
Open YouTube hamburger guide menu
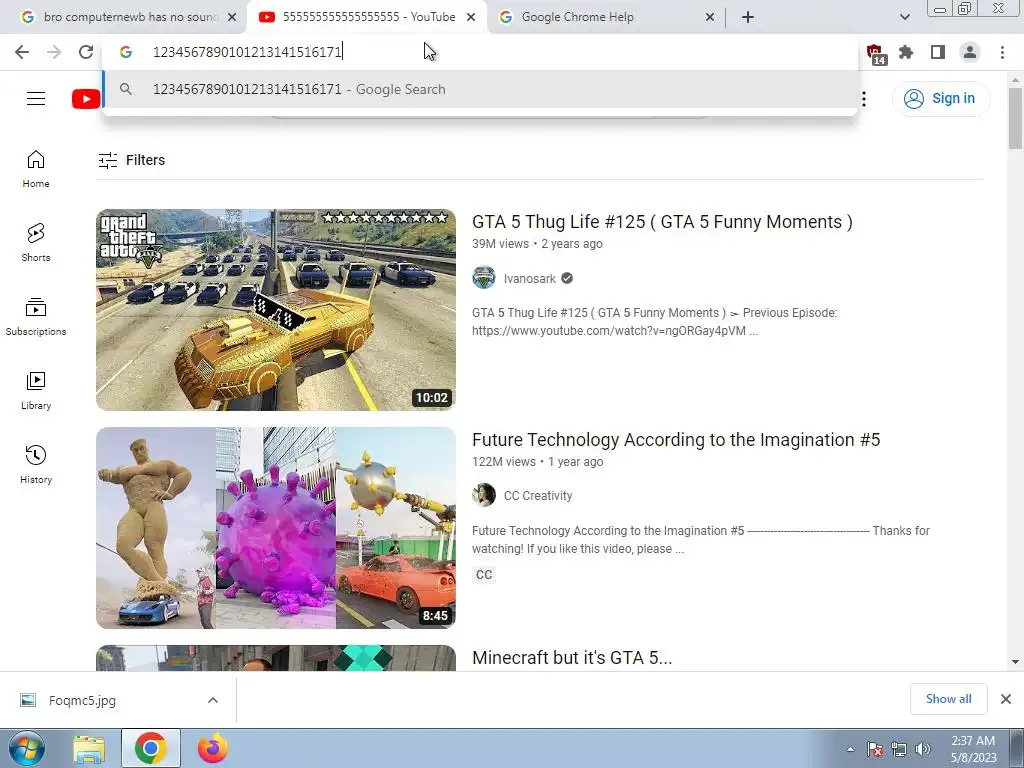[36, 99]
